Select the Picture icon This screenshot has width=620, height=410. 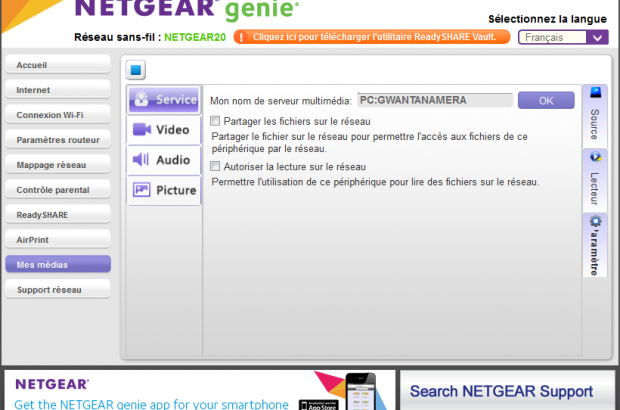point(141,190)
